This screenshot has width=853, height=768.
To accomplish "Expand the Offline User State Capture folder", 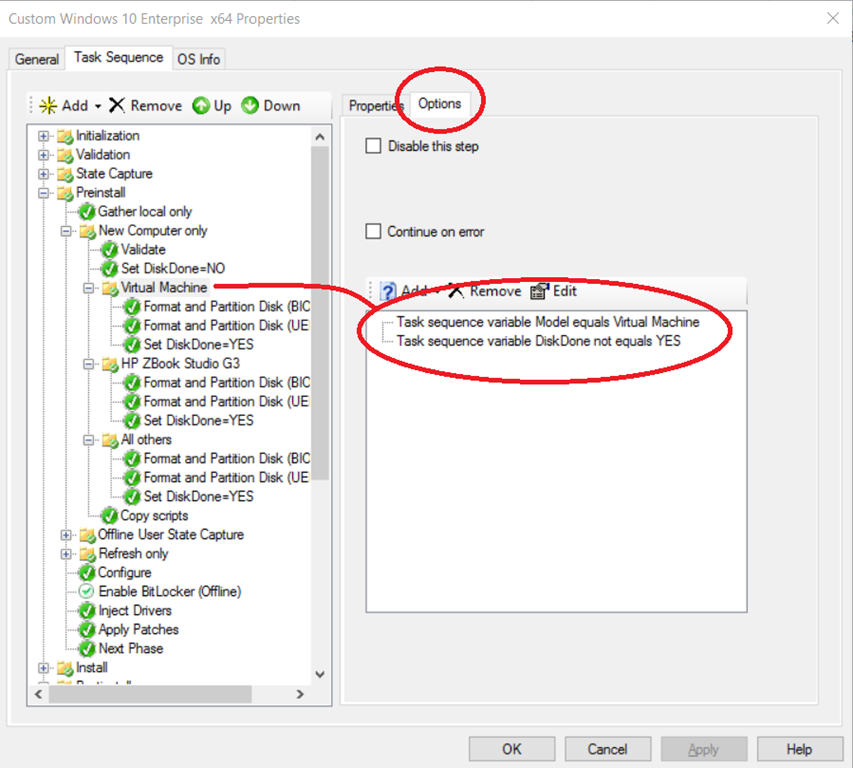I will coord(66,535).
